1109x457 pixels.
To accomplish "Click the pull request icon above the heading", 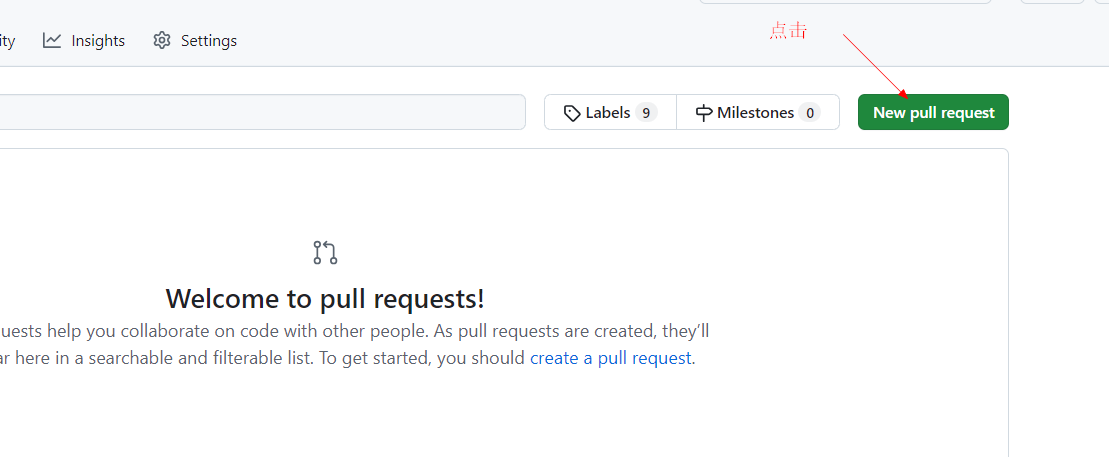I will tap(325, 253).
